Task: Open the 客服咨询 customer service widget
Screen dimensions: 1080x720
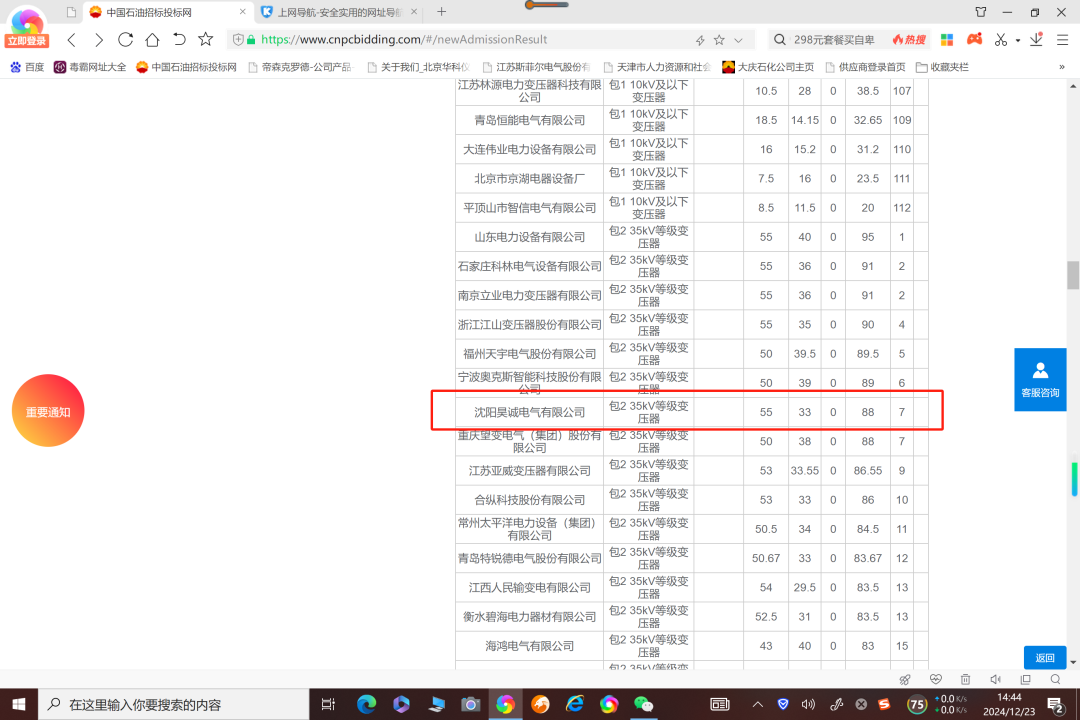Action: click(x=1040, y=380)
